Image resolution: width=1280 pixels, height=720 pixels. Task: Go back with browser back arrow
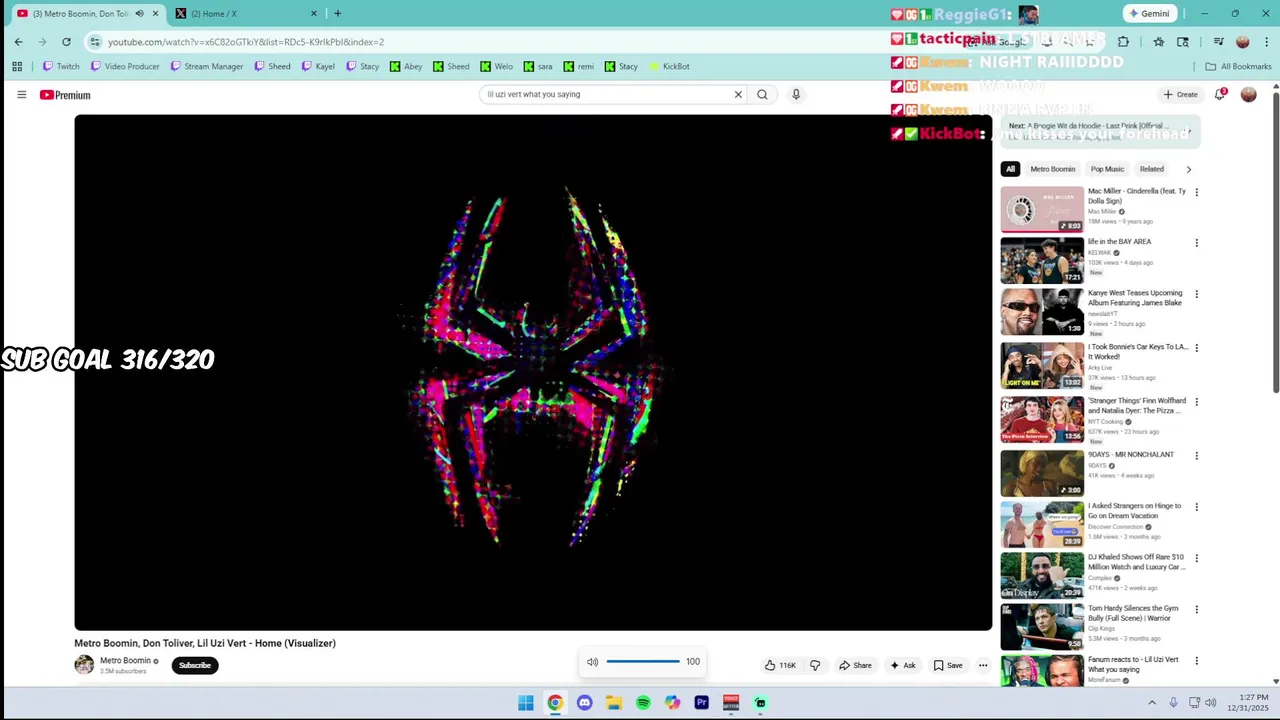18,42
